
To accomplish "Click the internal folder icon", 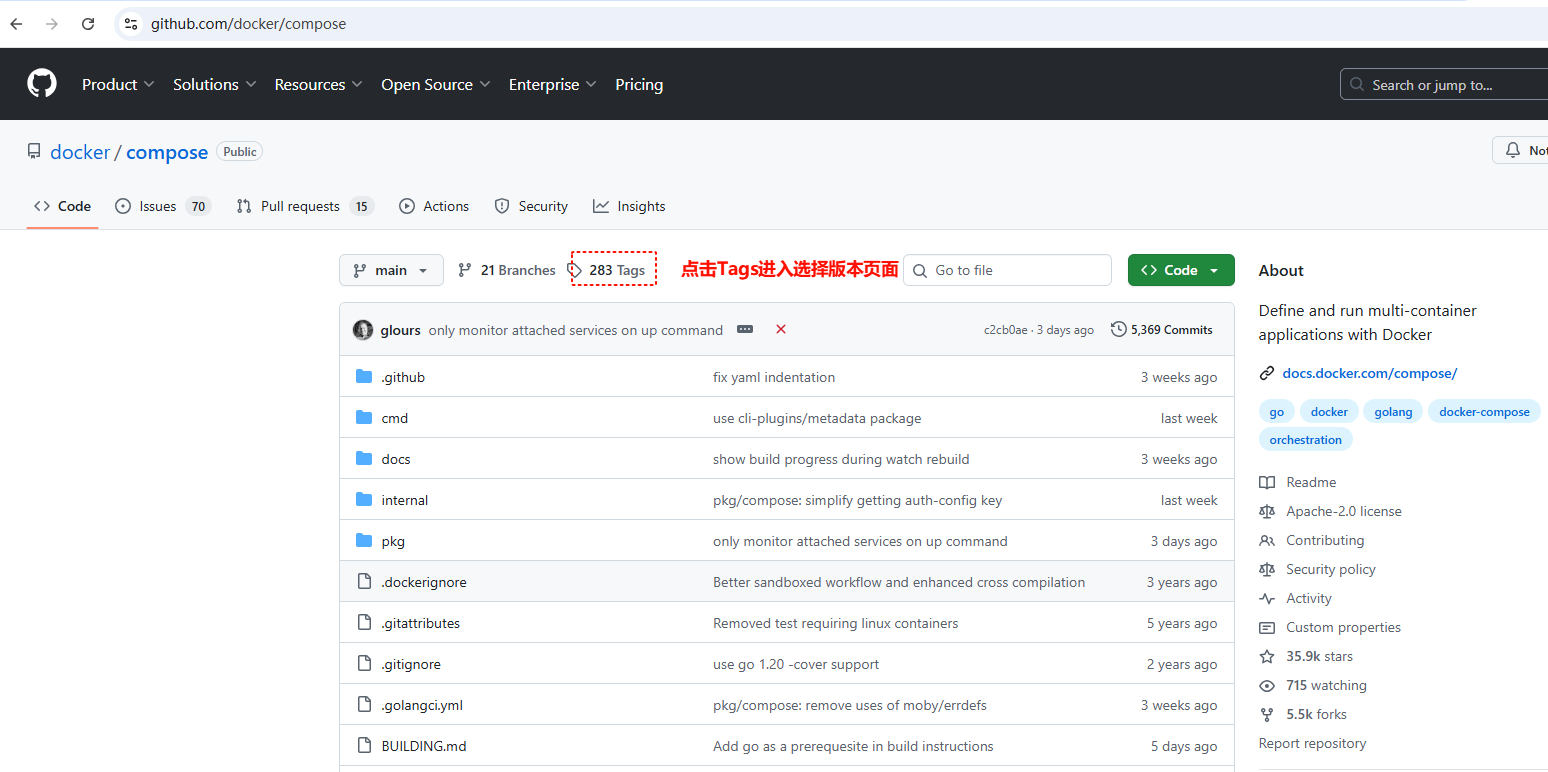I will coord(364,500).
